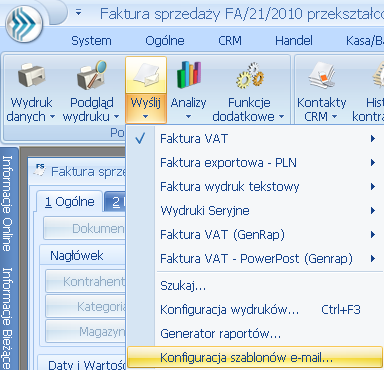Choose Faktura VAT menu entry
This screenshot has height=370, width=384.
tap(255, 138)
